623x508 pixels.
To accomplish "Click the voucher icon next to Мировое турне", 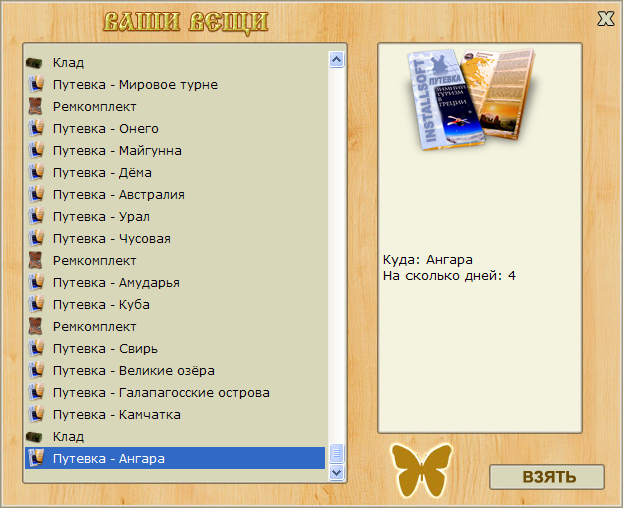I will [x=36, y=84].
